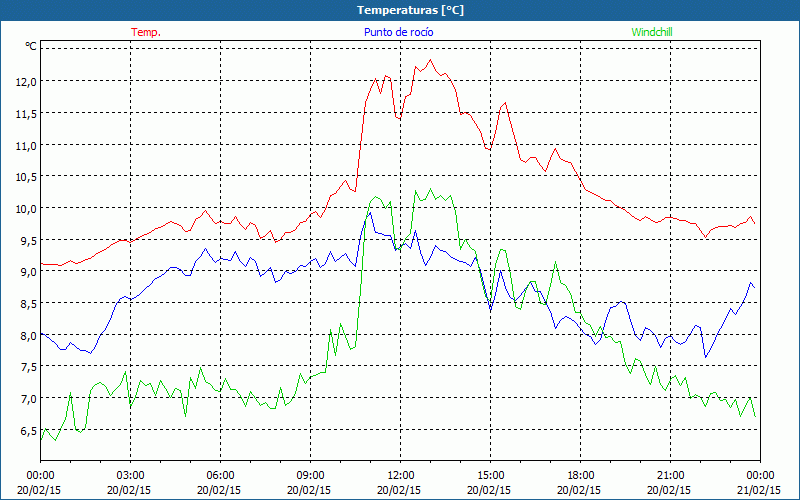This screenshot has width=800, height=500.
Task: Click the '00:00' label above '21/02/15'
Action: coord(760,476)
